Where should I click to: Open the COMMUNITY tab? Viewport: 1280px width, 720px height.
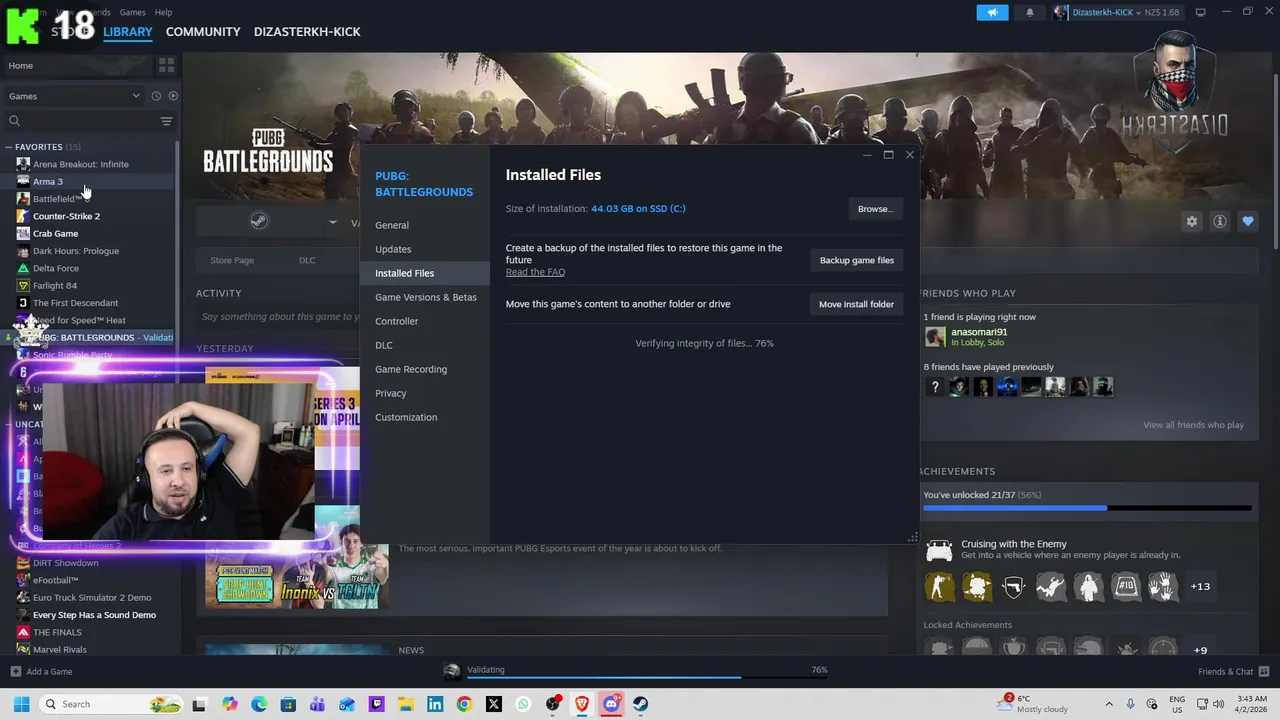coord(203,32)
